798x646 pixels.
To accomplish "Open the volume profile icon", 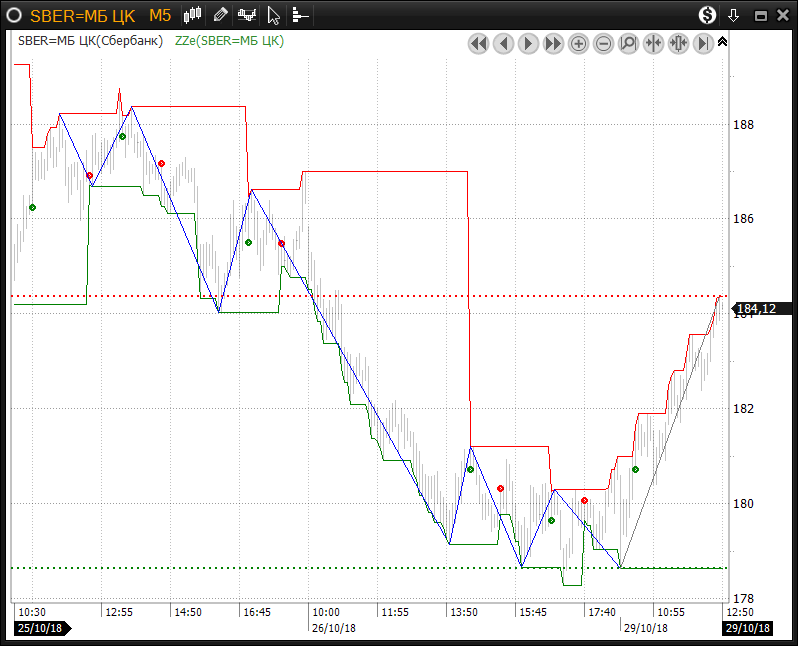I will coord(299,15).
